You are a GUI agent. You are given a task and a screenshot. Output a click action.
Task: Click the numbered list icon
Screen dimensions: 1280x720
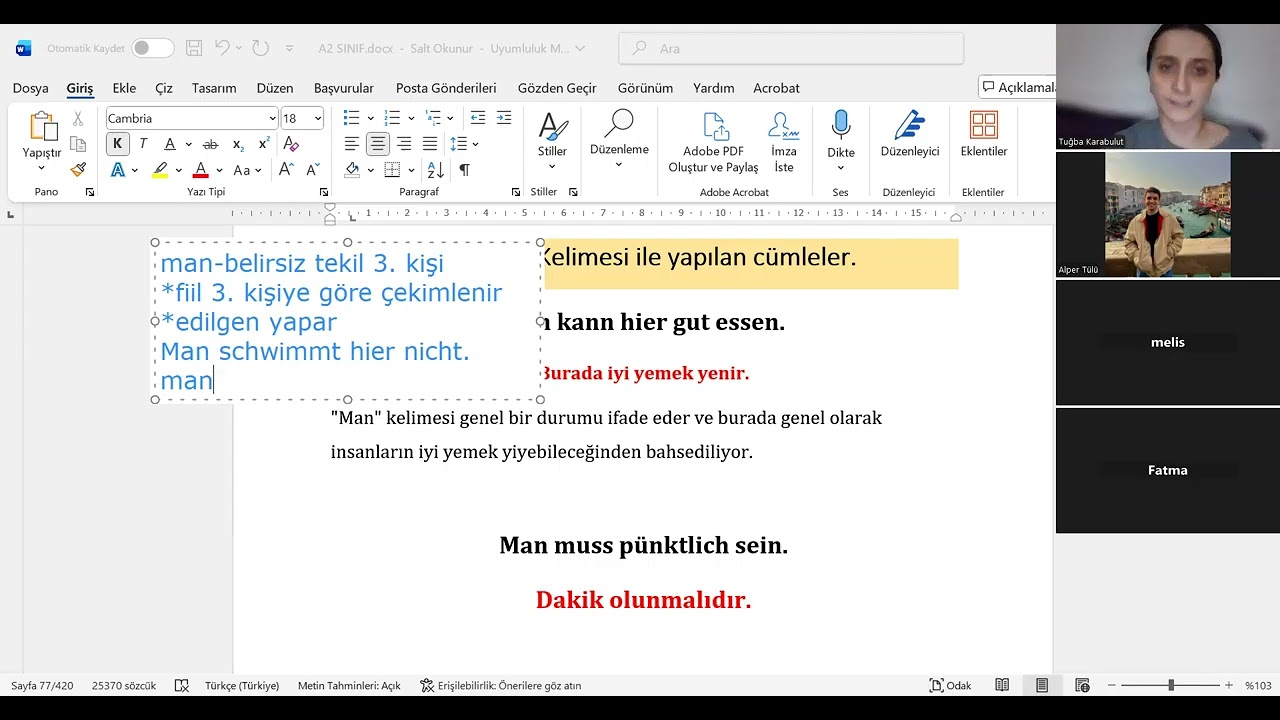coord(392,118)
